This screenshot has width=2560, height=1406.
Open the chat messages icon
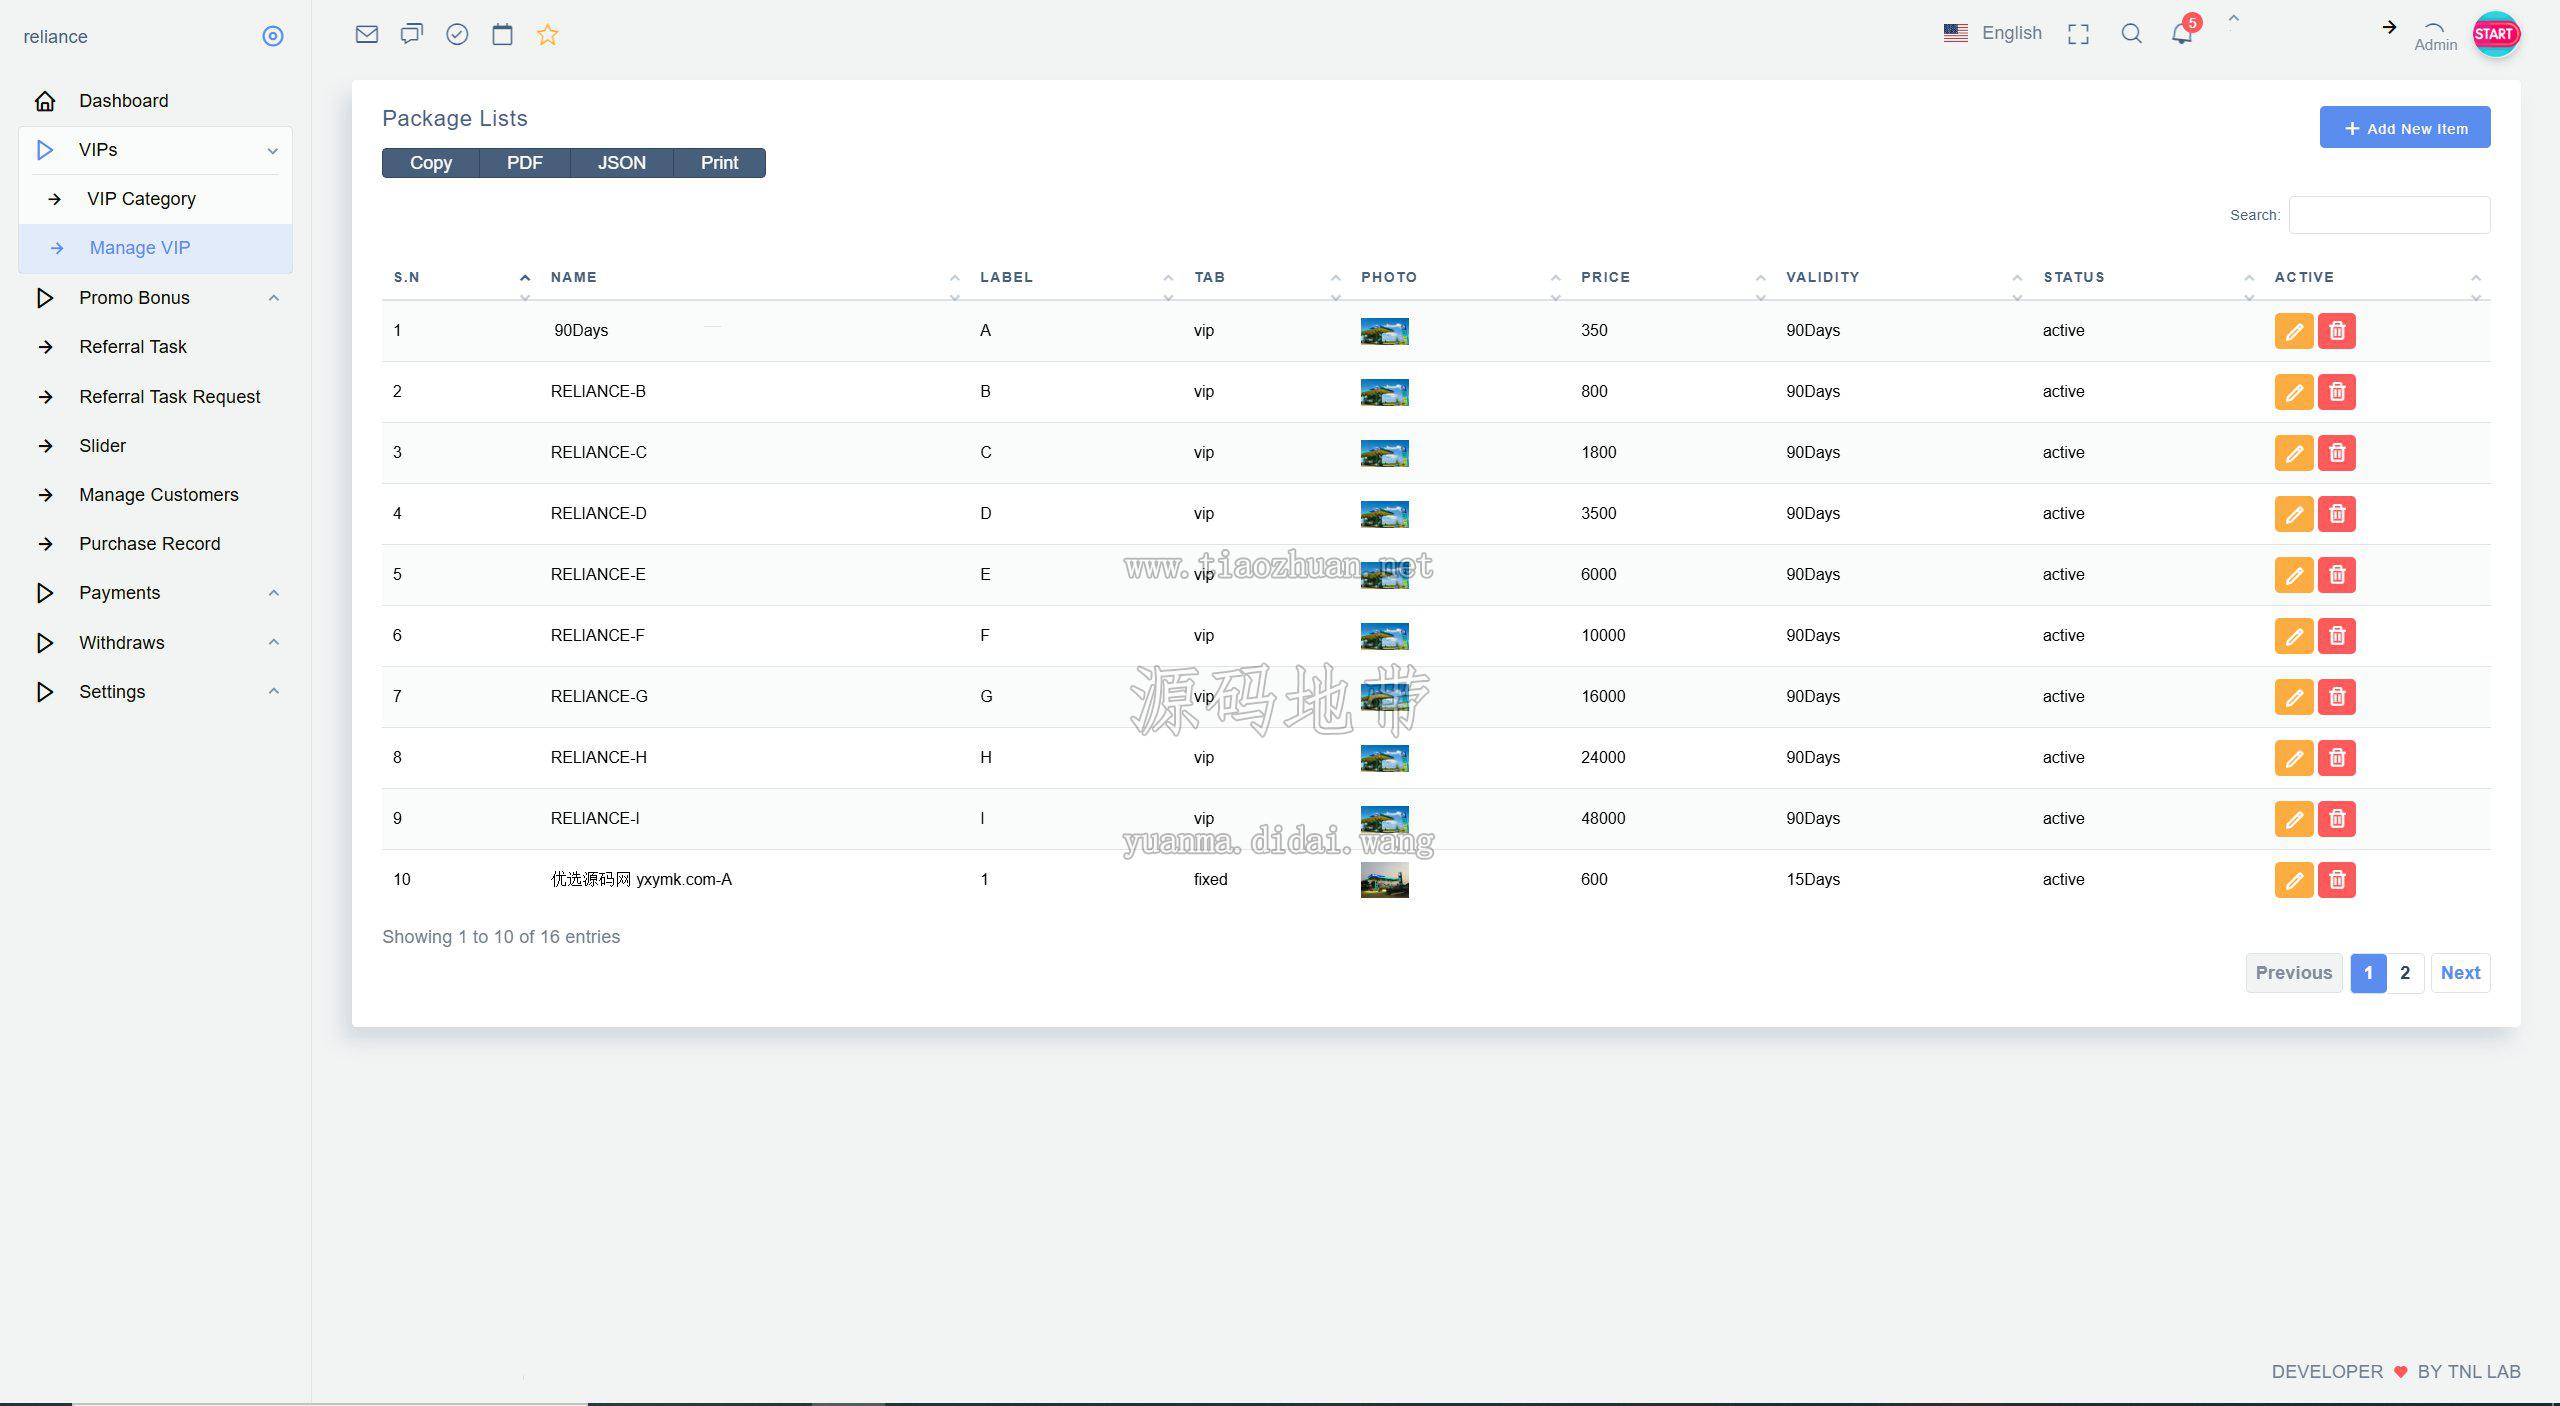412,34
